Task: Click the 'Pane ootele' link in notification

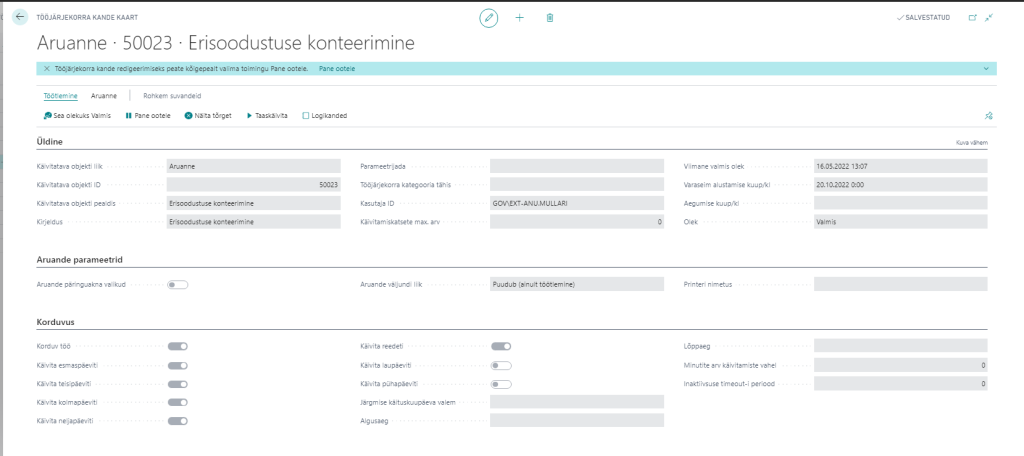Action: [336, 68]
